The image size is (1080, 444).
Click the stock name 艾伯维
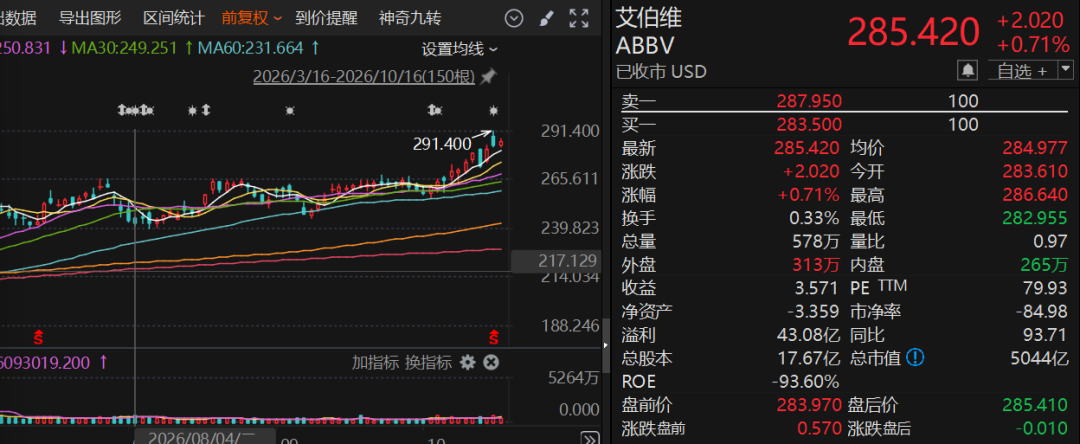coord(648,18)
